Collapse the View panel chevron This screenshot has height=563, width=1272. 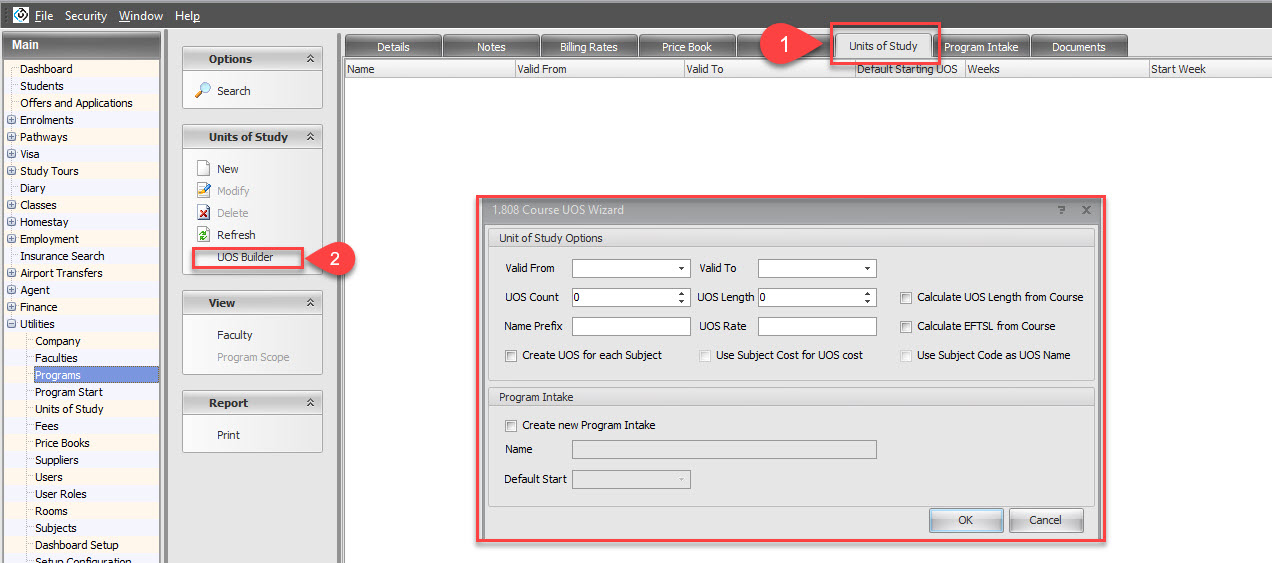pyautogui.click(x=310, y=303)
